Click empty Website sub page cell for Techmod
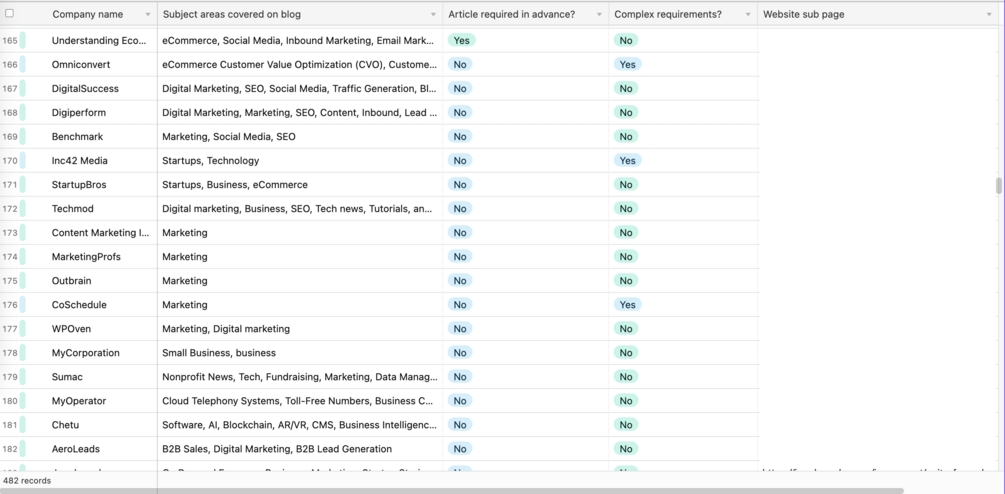Image resolution: width=1005 pixels, height=494 pixels. (879, 208)
